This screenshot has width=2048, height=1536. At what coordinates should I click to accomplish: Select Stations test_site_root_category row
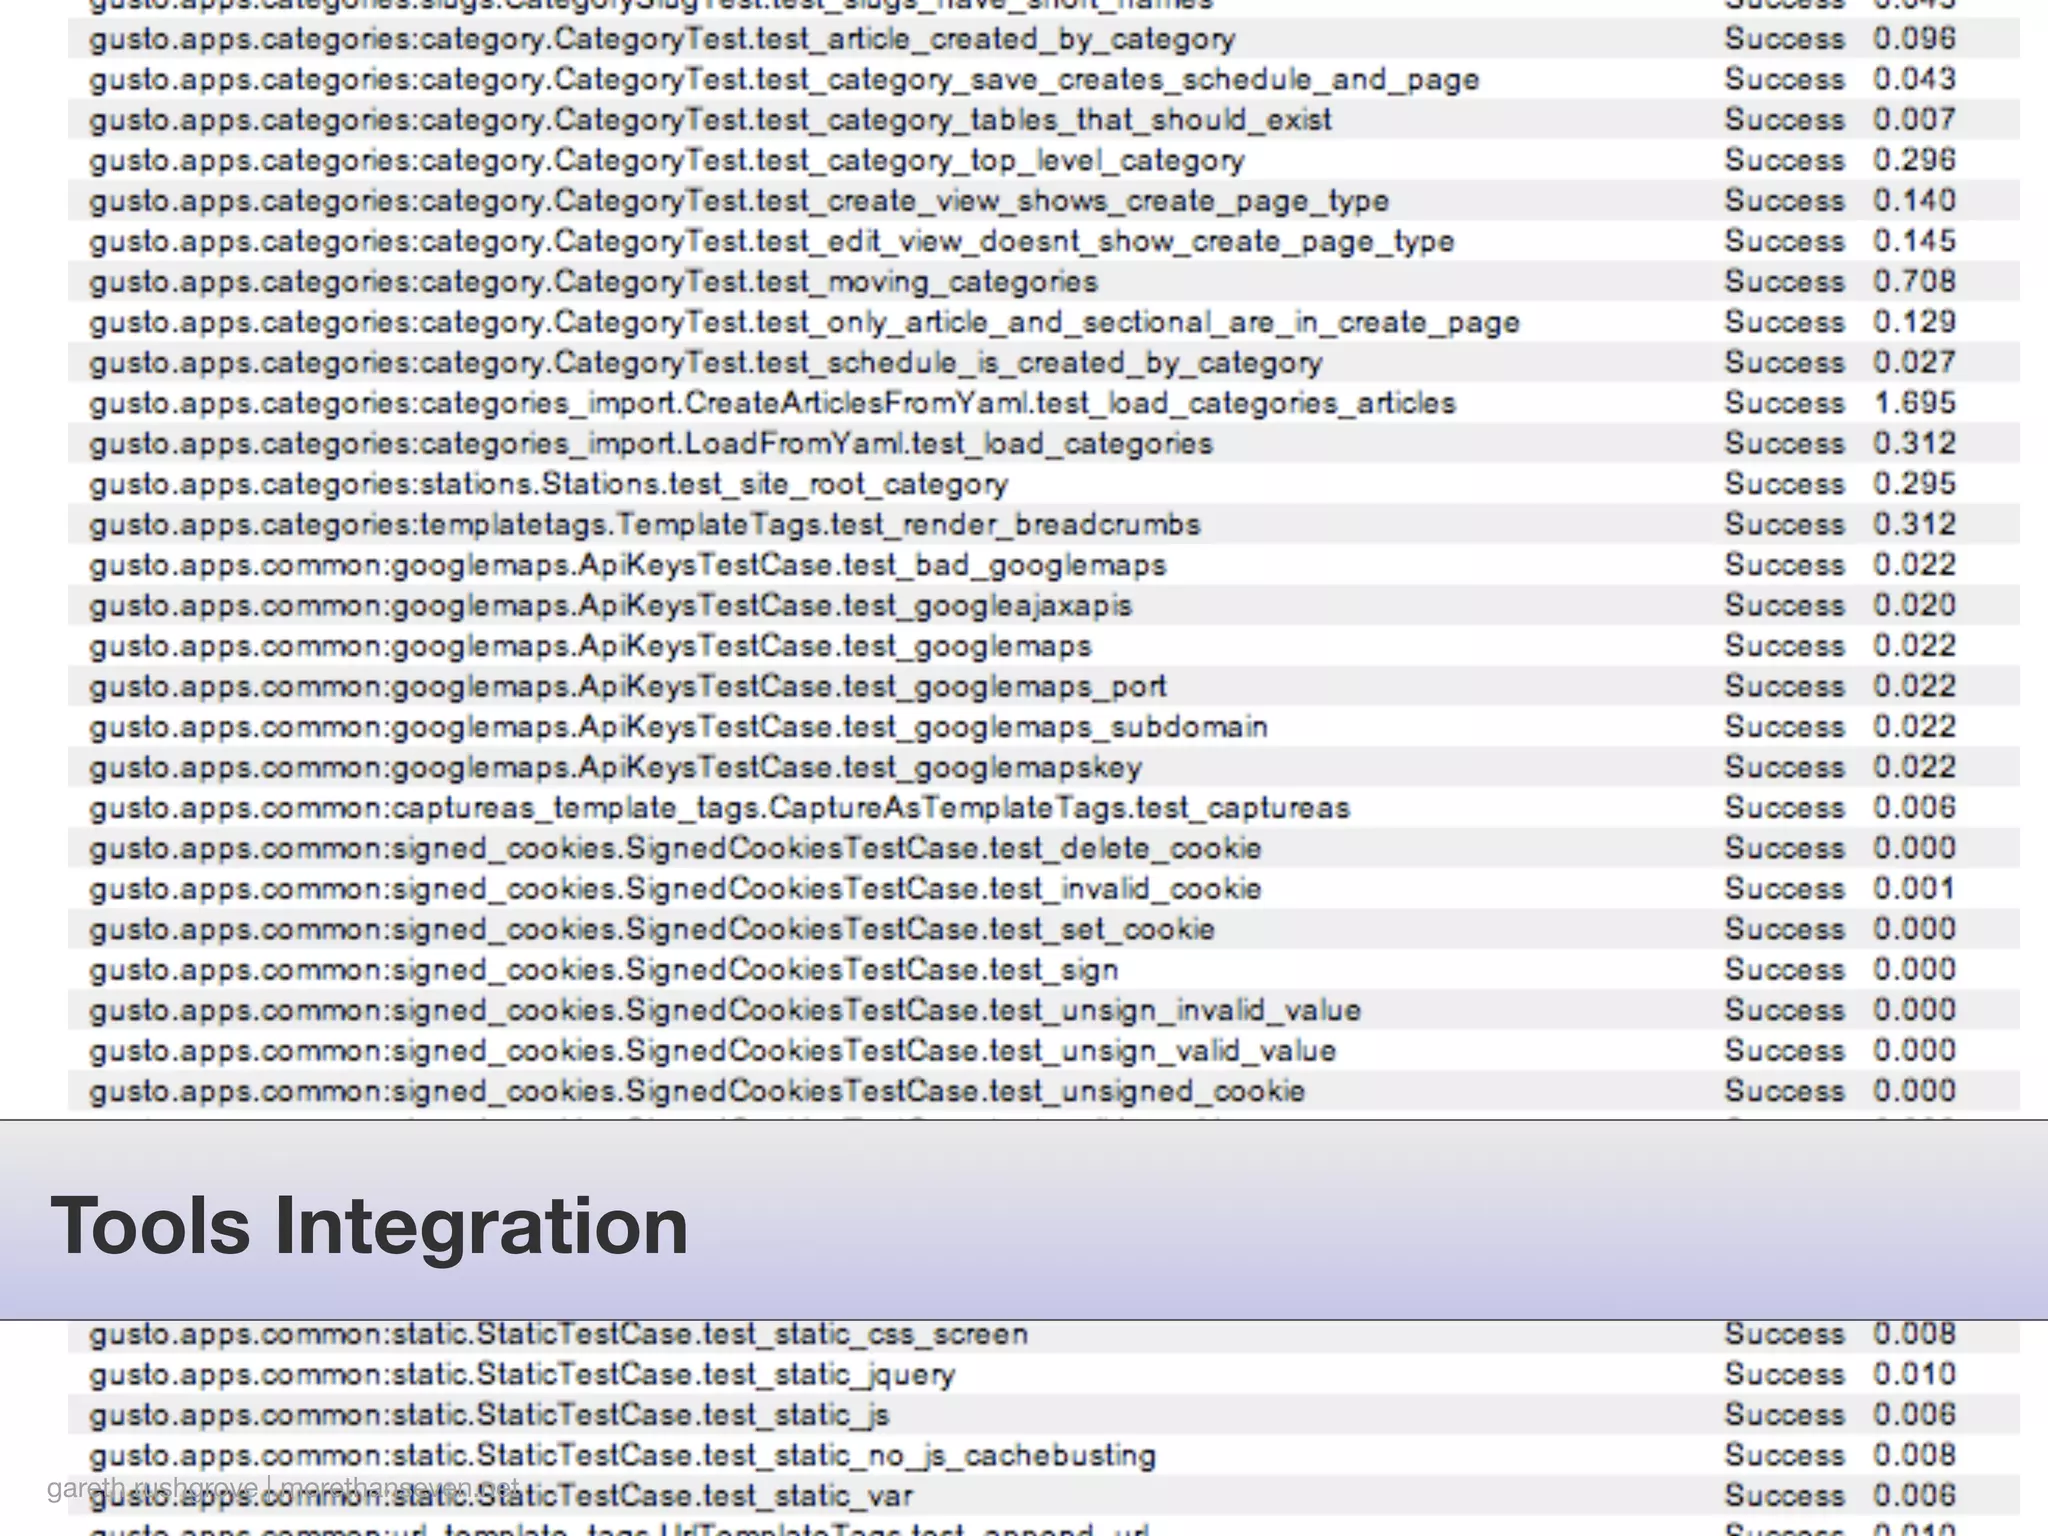[548, 484]
